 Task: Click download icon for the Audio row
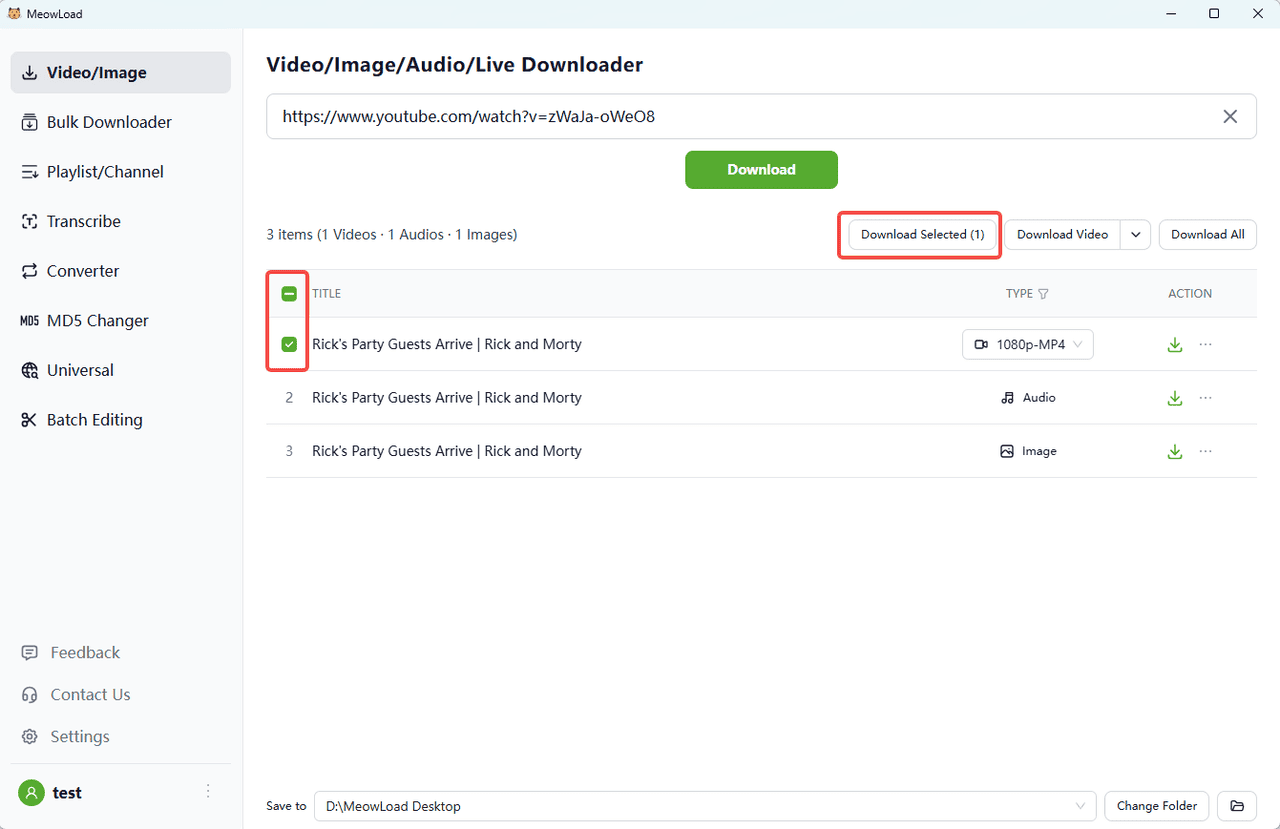point(1175,398)
